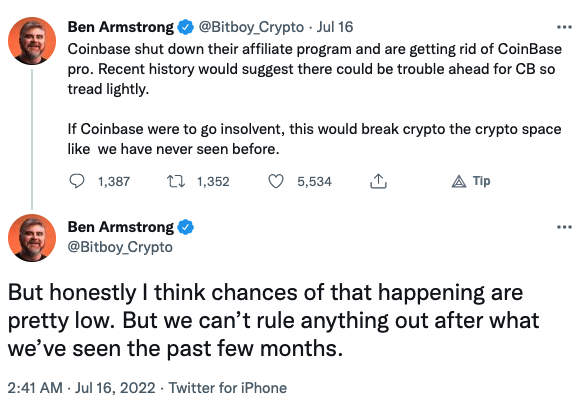587x408 pixels.
Task: Click the Jul 16 date link
Action: [x=335, y=27]
